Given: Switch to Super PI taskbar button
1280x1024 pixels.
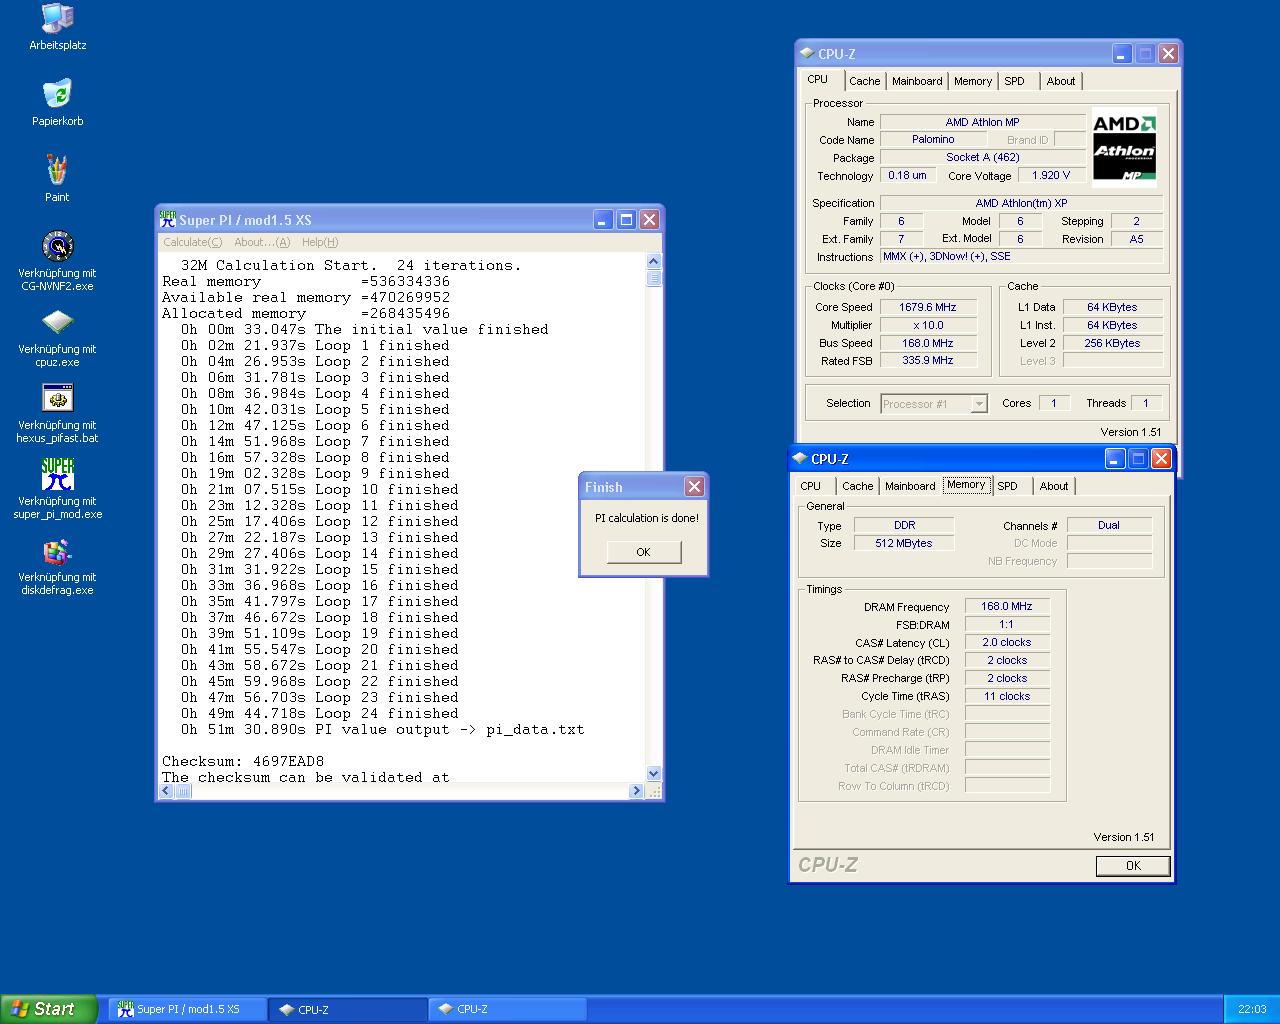Looking at the screenshot, I should tap(189, 1009).
